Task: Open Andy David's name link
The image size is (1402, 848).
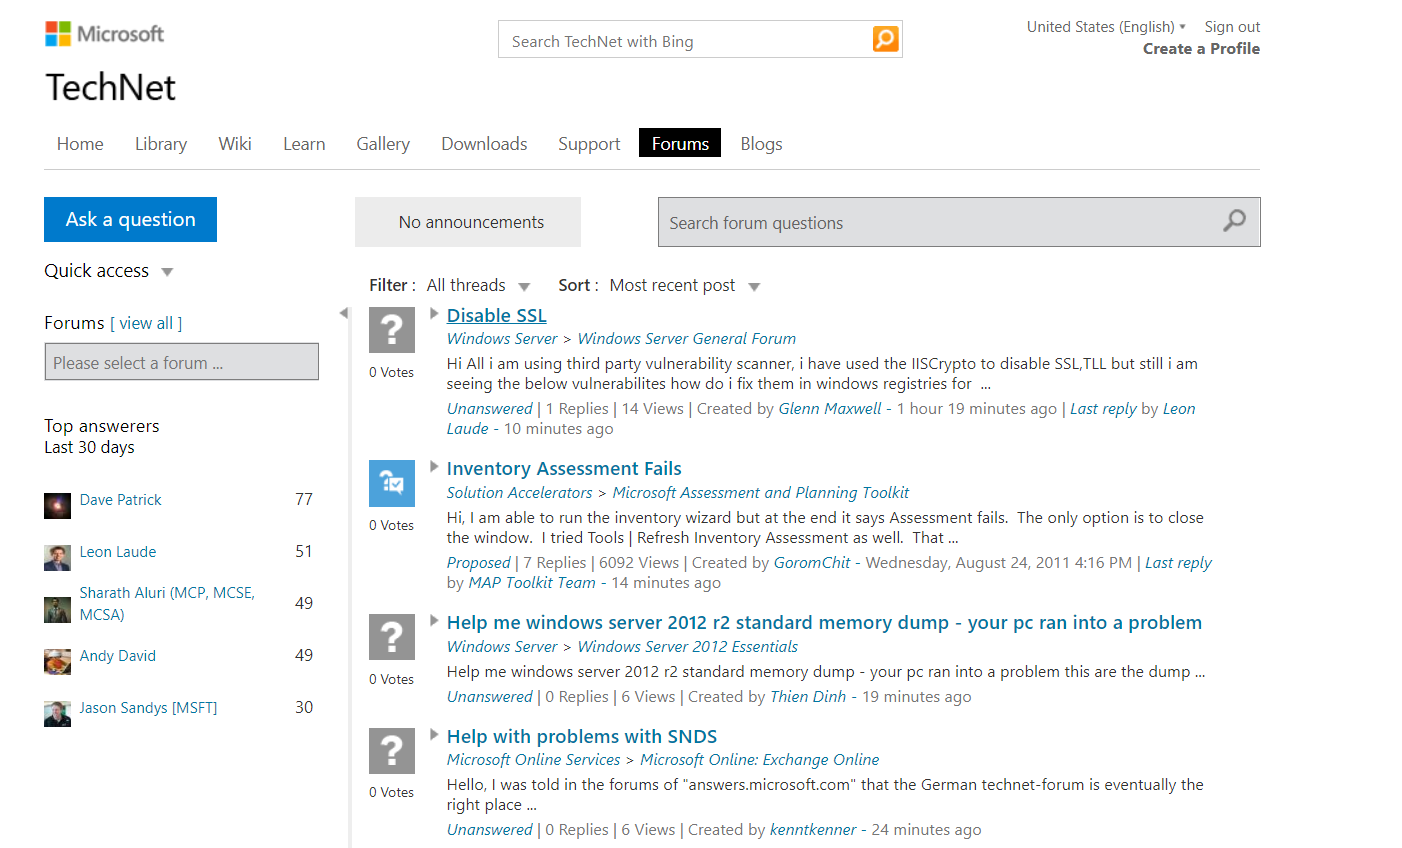Action: point(118,656)
